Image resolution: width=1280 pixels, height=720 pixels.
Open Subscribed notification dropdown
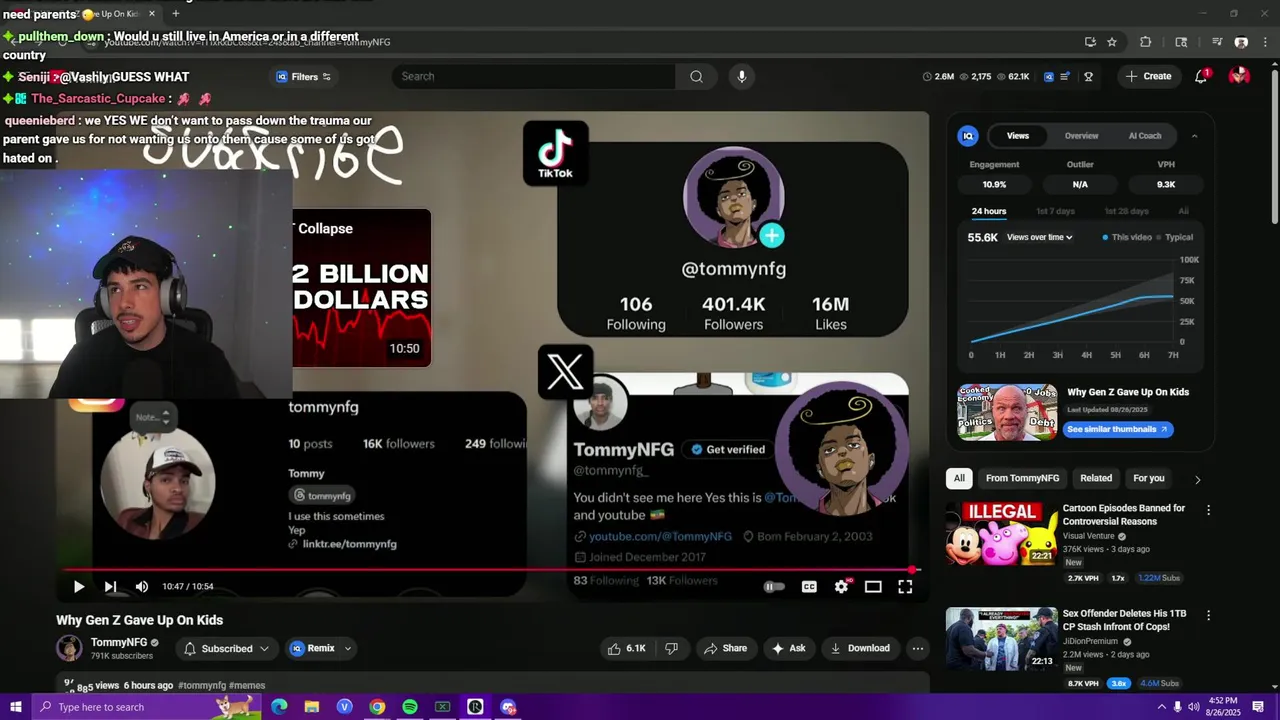[x=227, y=648]
